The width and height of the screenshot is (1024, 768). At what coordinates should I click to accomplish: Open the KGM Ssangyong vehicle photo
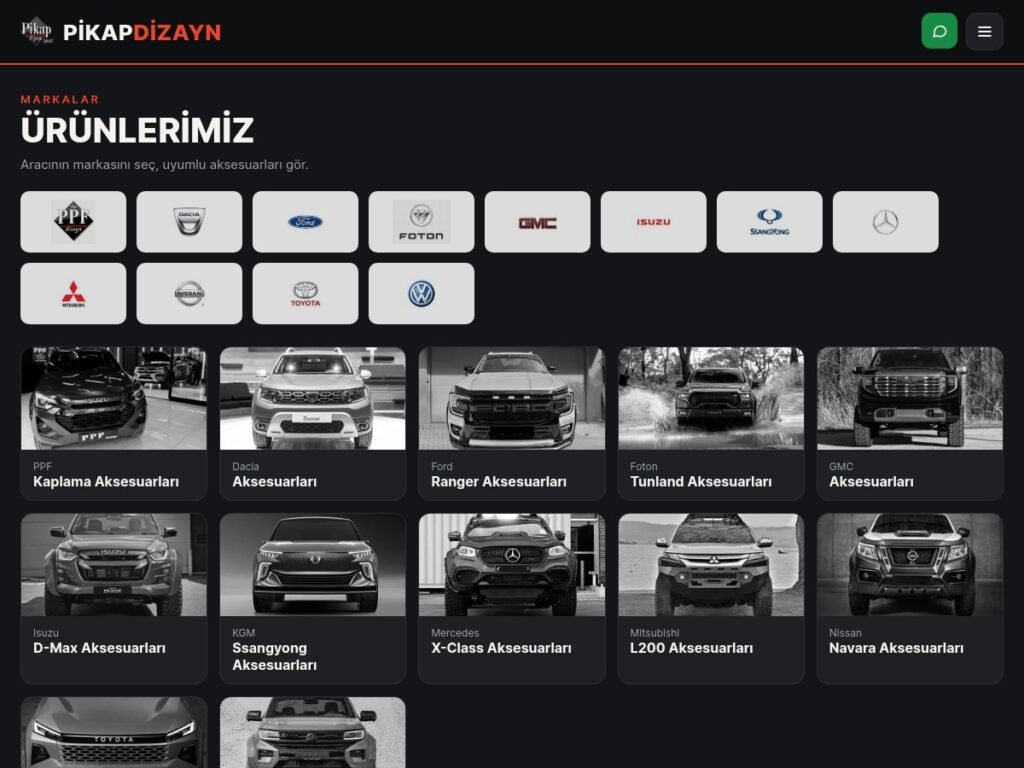tap(313, 565)
